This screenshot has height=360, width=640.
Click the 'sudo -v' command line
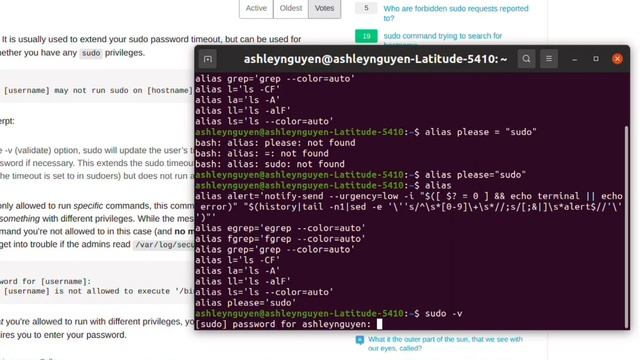coord(329,313)
